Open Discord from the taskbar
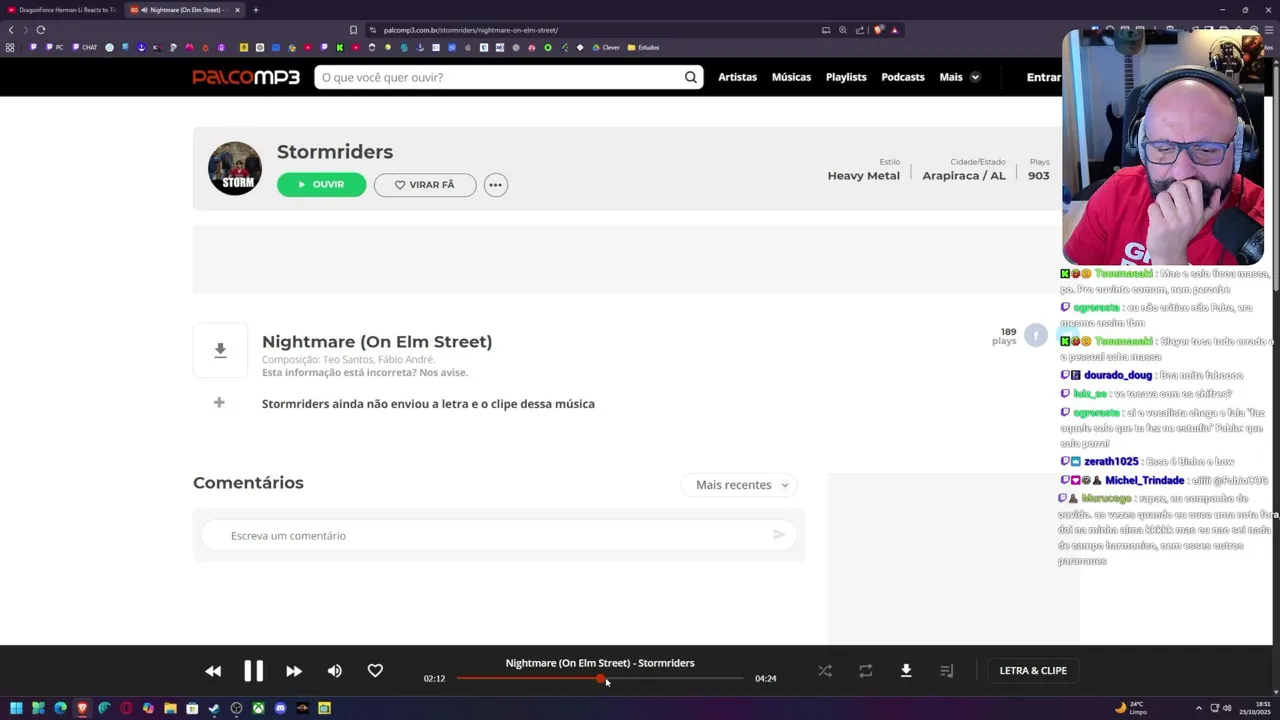Screen dimensions: 1280x720 tap(280, 708)
